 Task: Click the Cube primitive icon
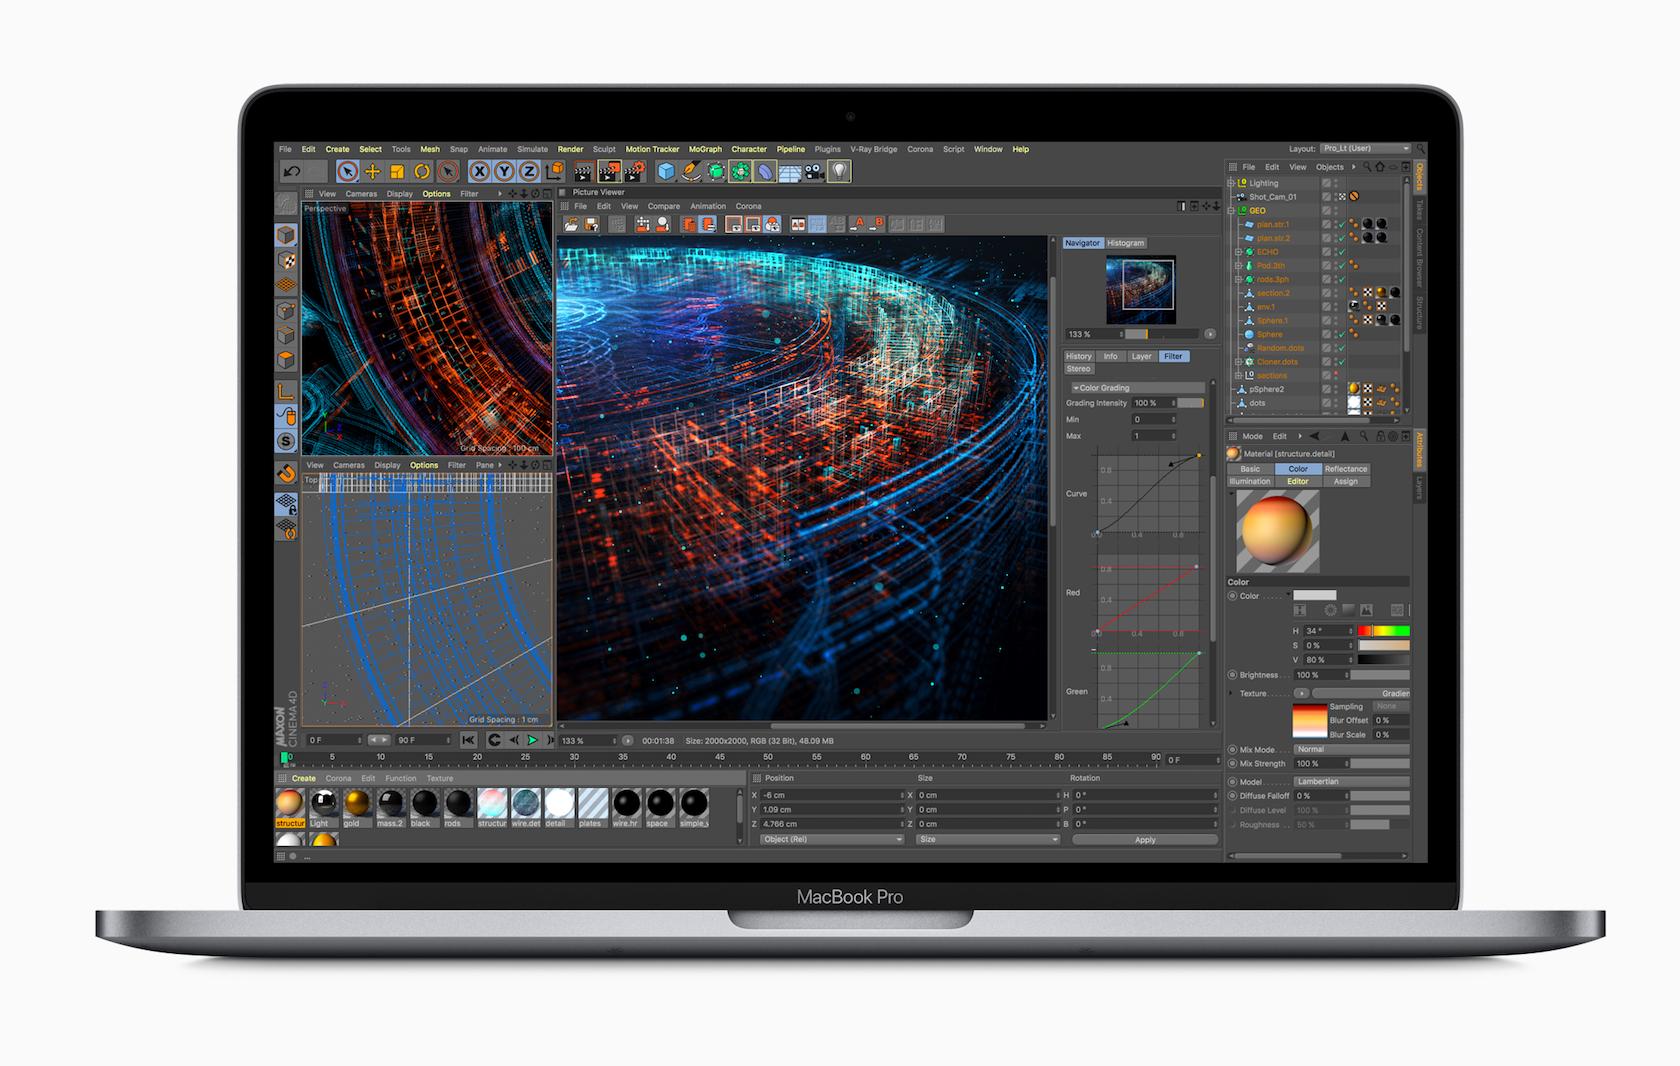point(666,172)
